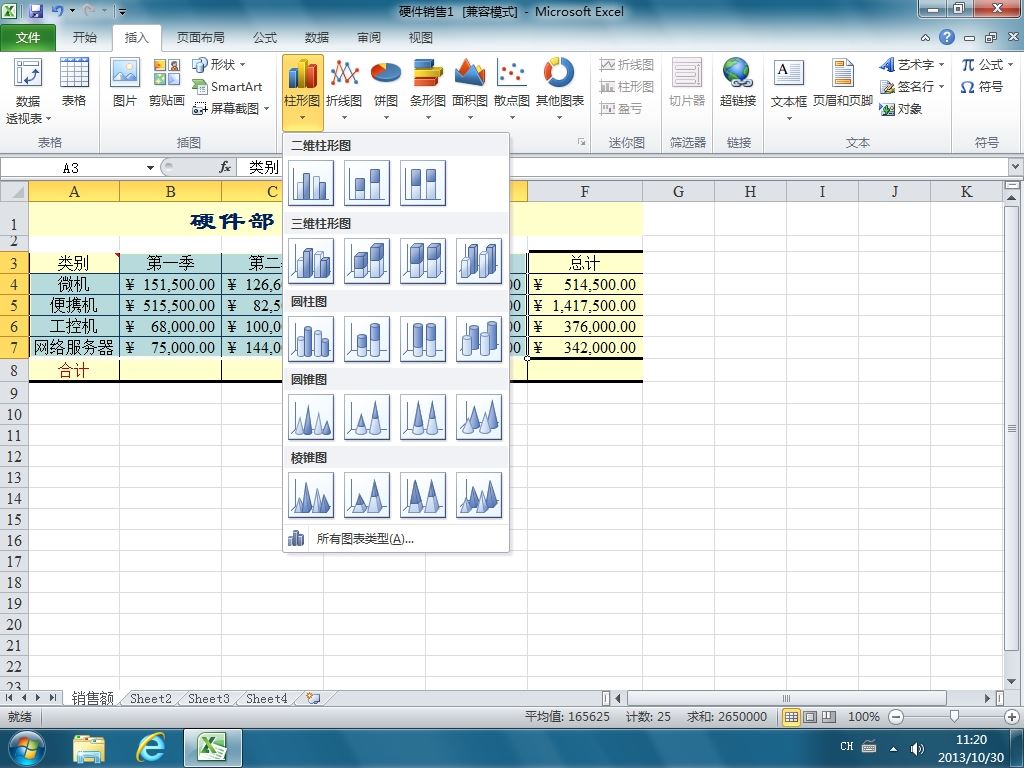Choose the 3D clustered column chart

(x=311, y=261)
